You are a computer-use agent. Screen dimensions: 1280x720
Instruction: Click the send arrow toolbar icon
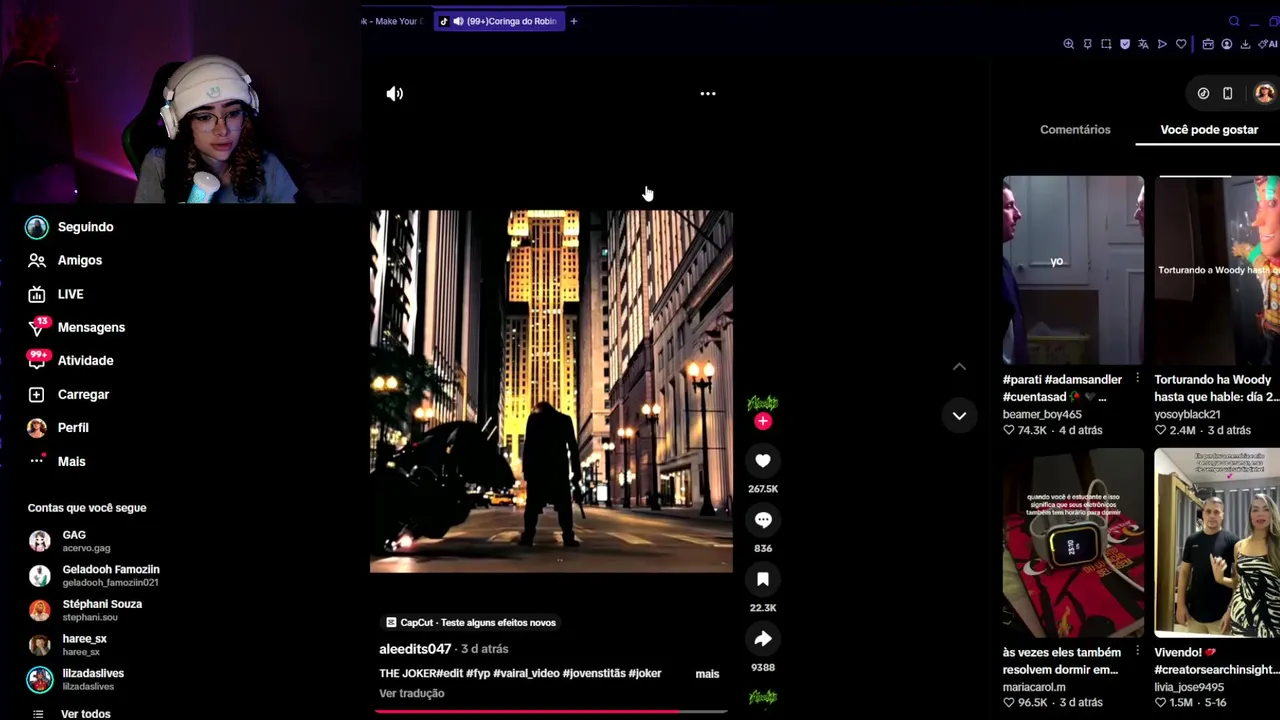1162,44
